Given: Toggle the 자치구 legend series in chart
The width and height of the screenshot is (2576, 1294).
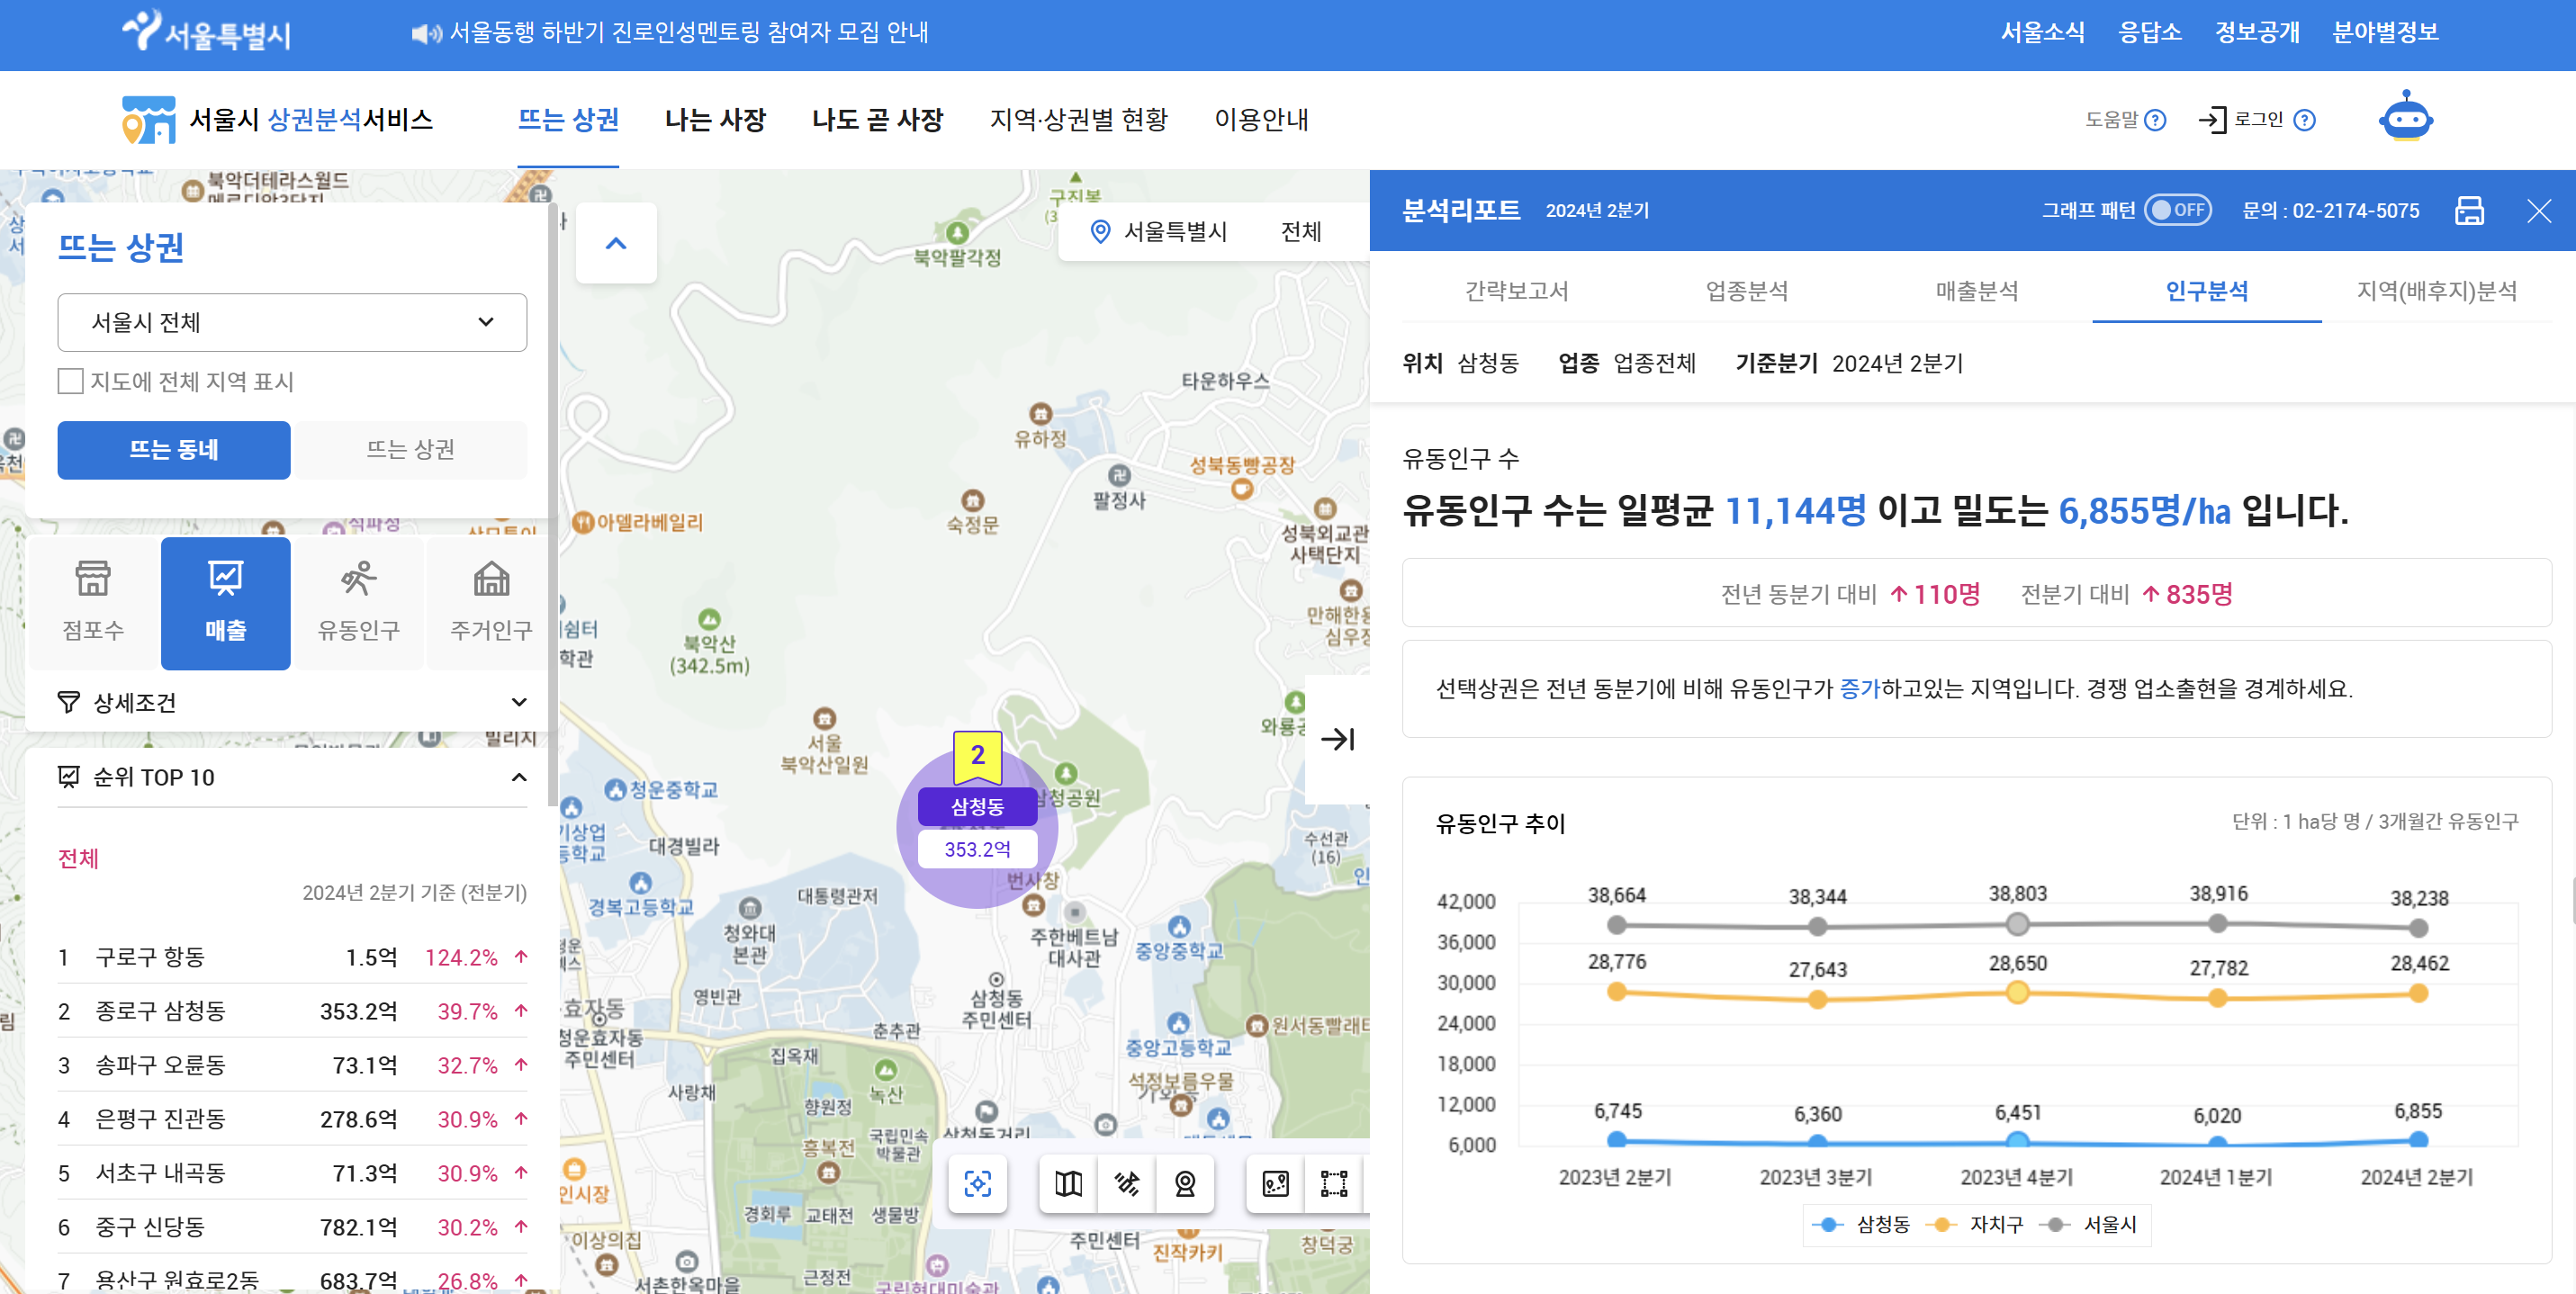Looking at the screenshot, I should [1974, 1224].
